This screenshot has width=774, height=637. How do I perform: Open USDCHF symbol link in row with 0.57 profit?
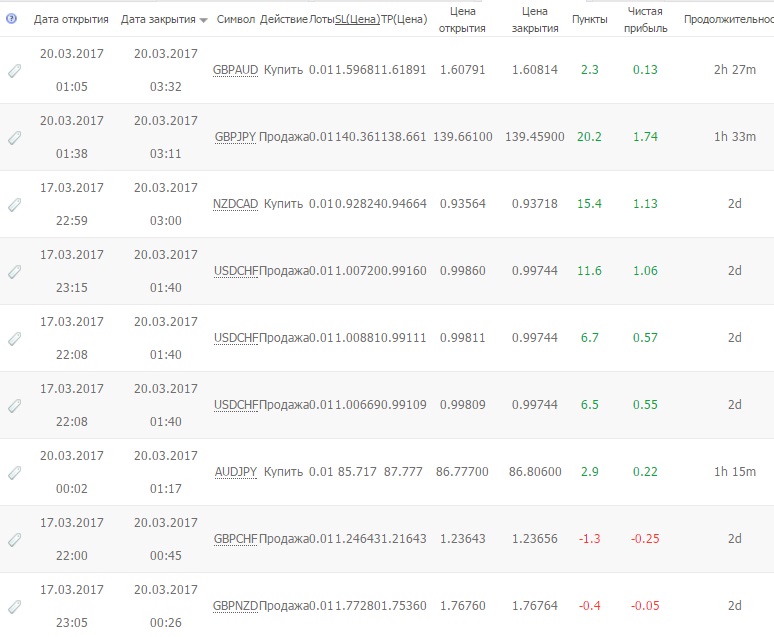236,338
